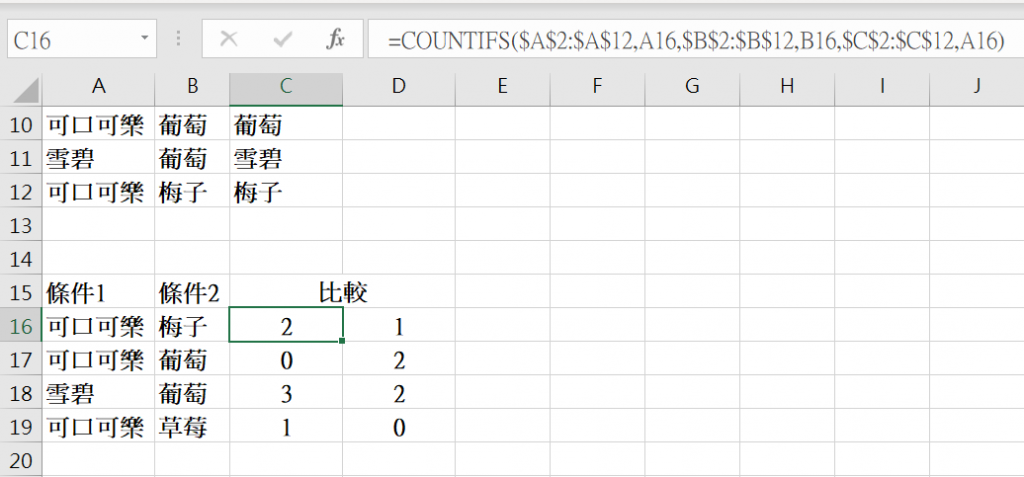Click cell A18 containing 雪碧

coord(99,393)
